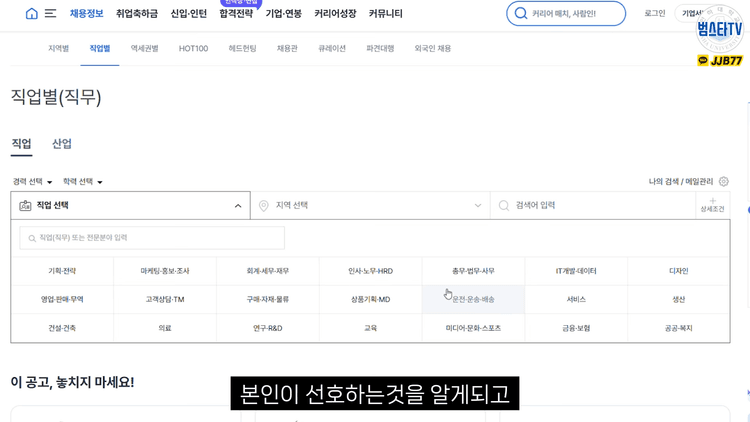Click the magnifier icon in the top search bar
This screenshot has height=422, width=750.
(520, 14)
